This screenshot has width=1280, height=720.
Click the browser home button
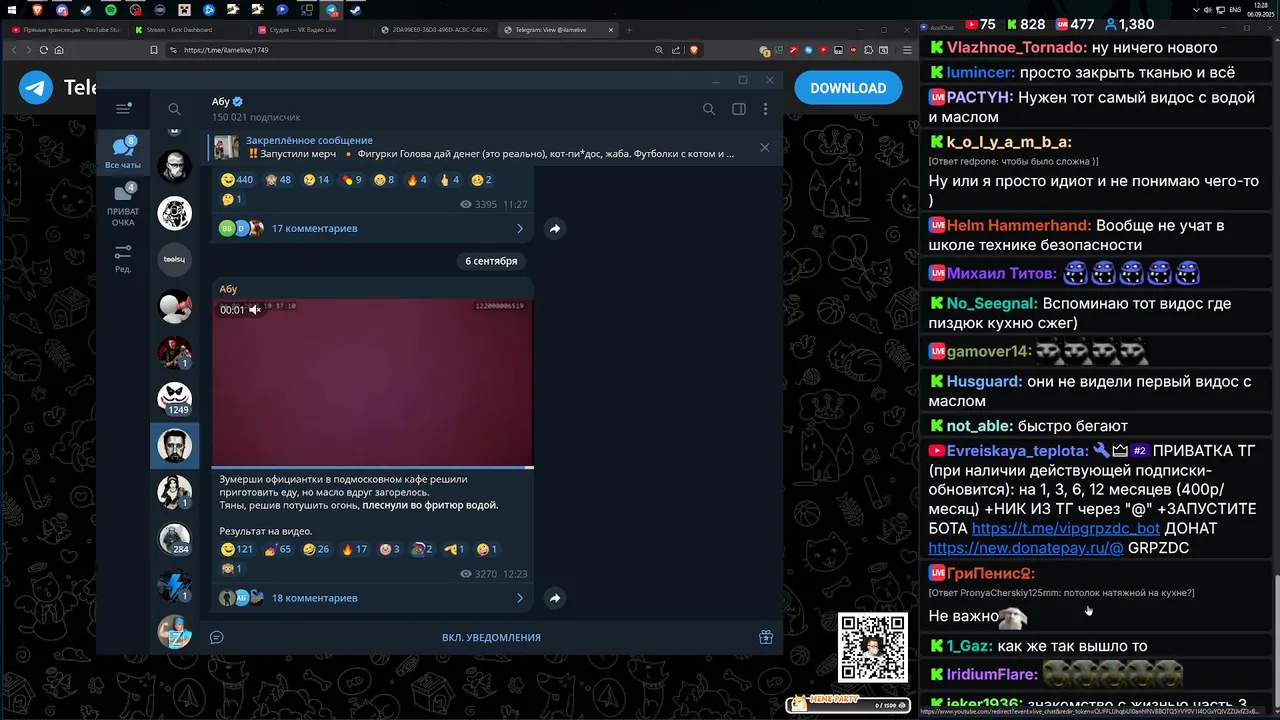tap(59, 50)
